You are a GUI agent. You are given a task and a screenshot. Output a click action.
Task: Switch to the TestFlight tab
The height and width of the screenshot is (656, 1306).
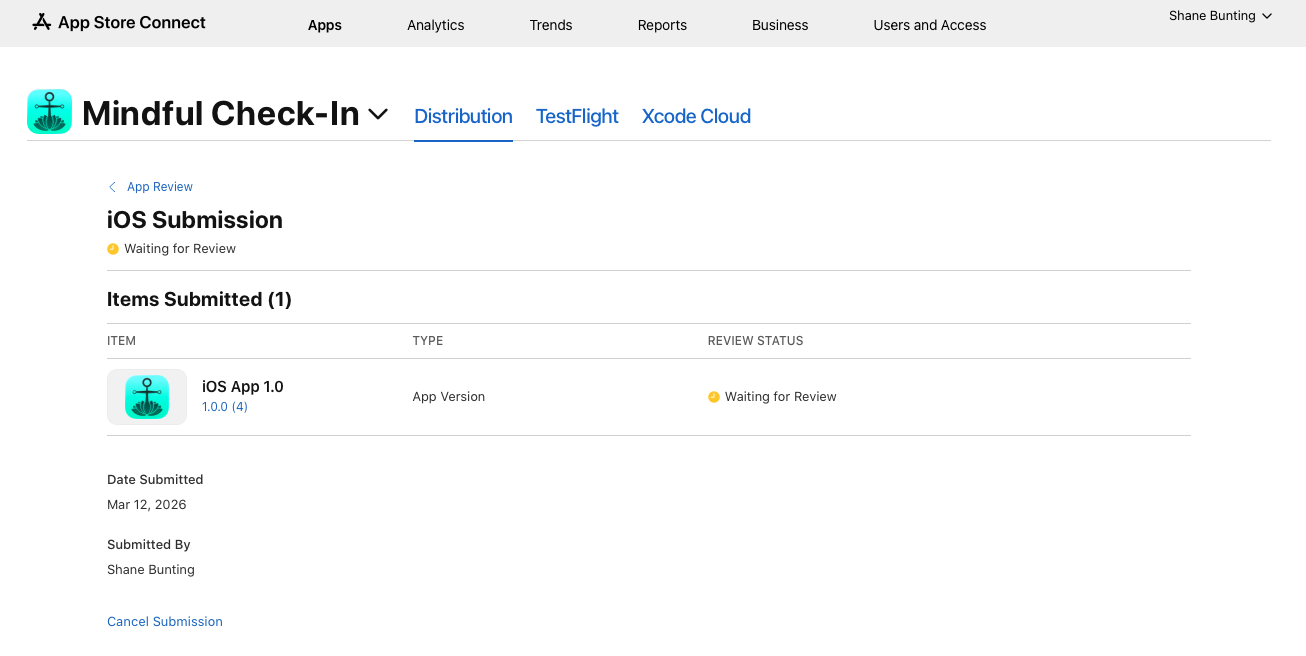[577, 116]
